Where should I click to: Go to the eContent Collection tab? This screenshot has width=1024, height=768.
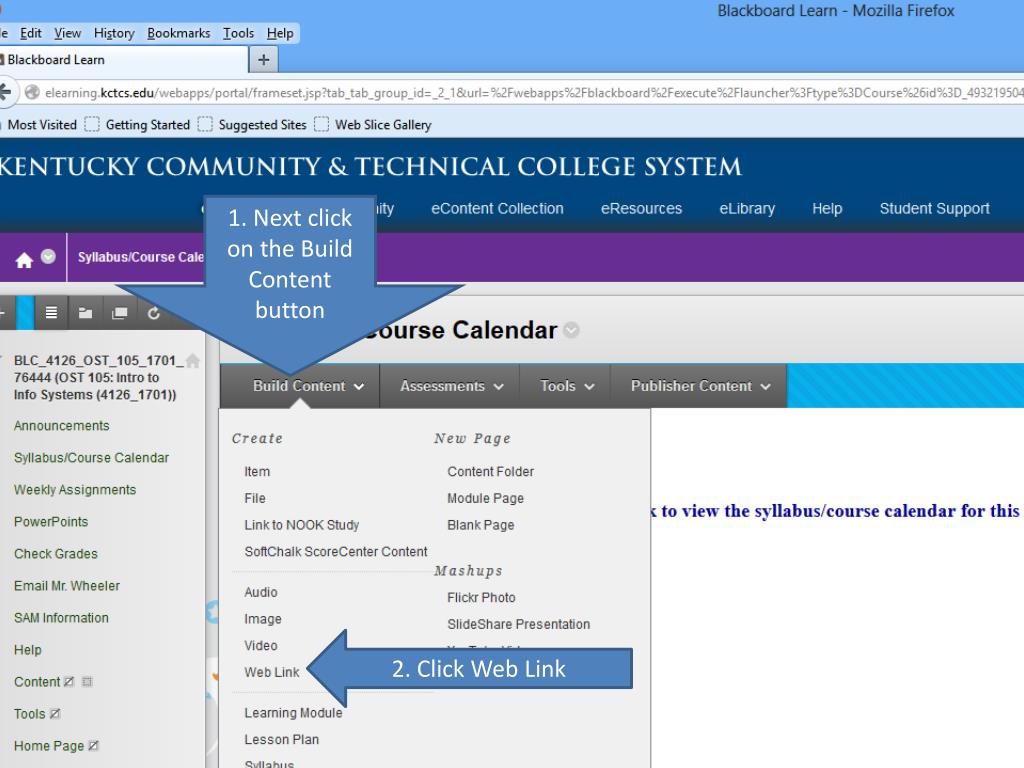tap(497, 209)
